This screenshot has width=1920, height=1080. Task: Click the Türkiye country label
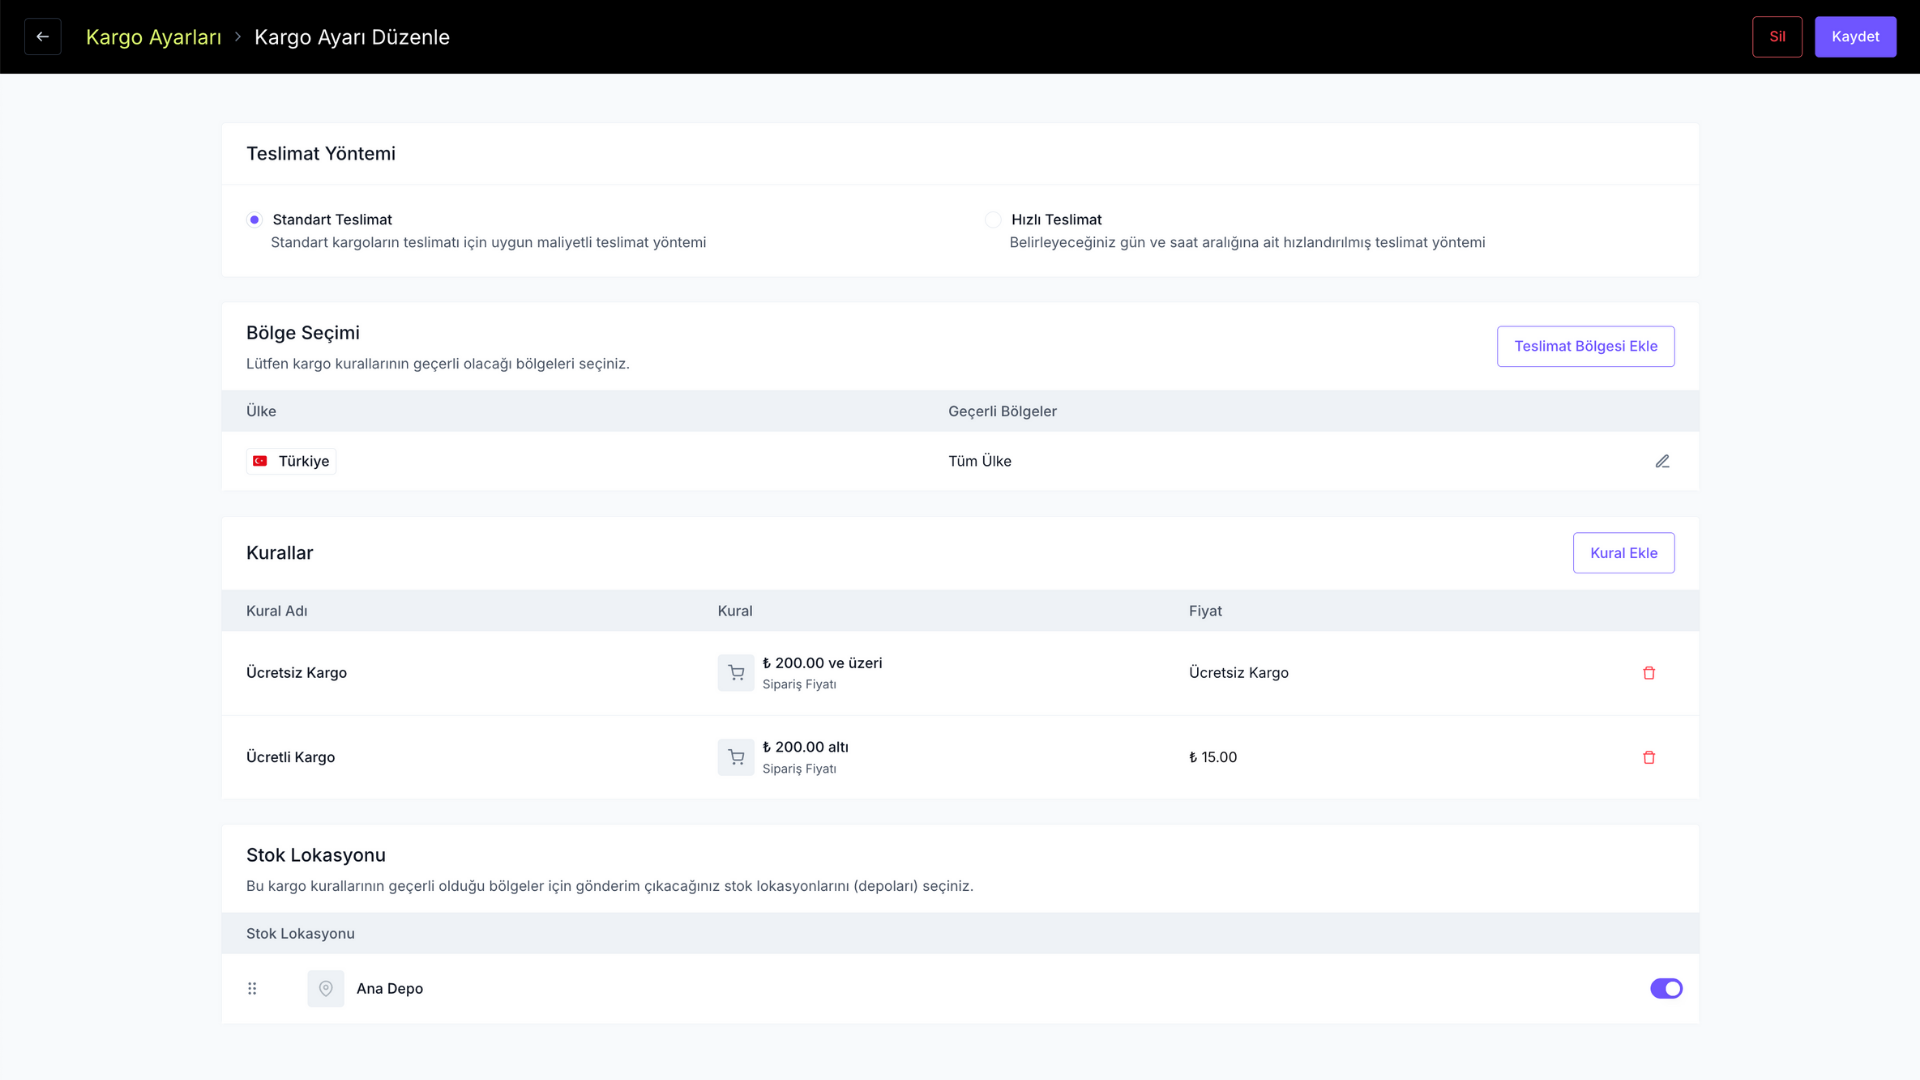point(304,461)
